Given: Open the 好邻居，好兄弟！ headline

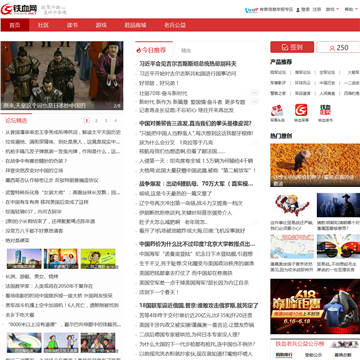Looking at the screenshot, I should coord(159,83).
